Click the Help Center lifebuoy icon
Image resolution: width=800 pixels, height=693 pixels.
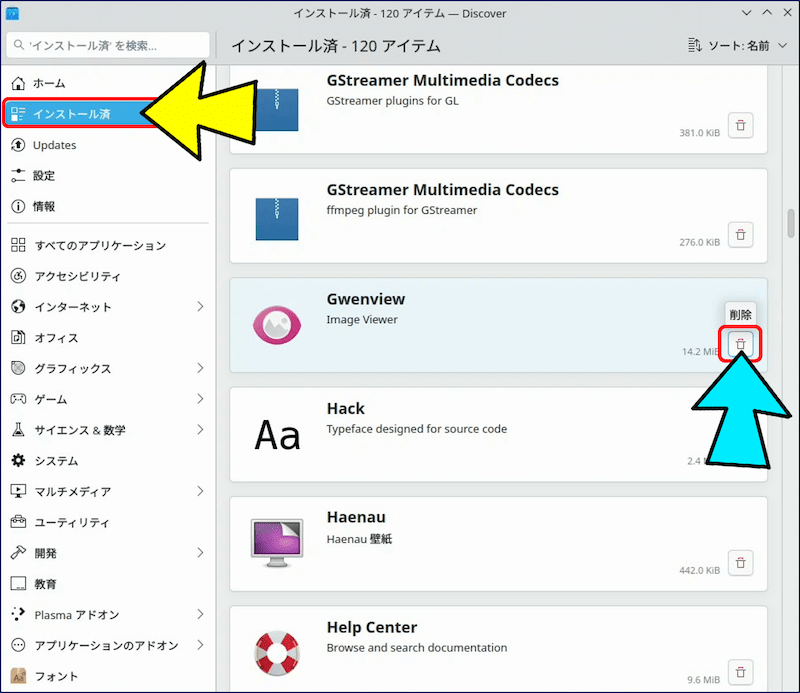(x=277, y=653)
